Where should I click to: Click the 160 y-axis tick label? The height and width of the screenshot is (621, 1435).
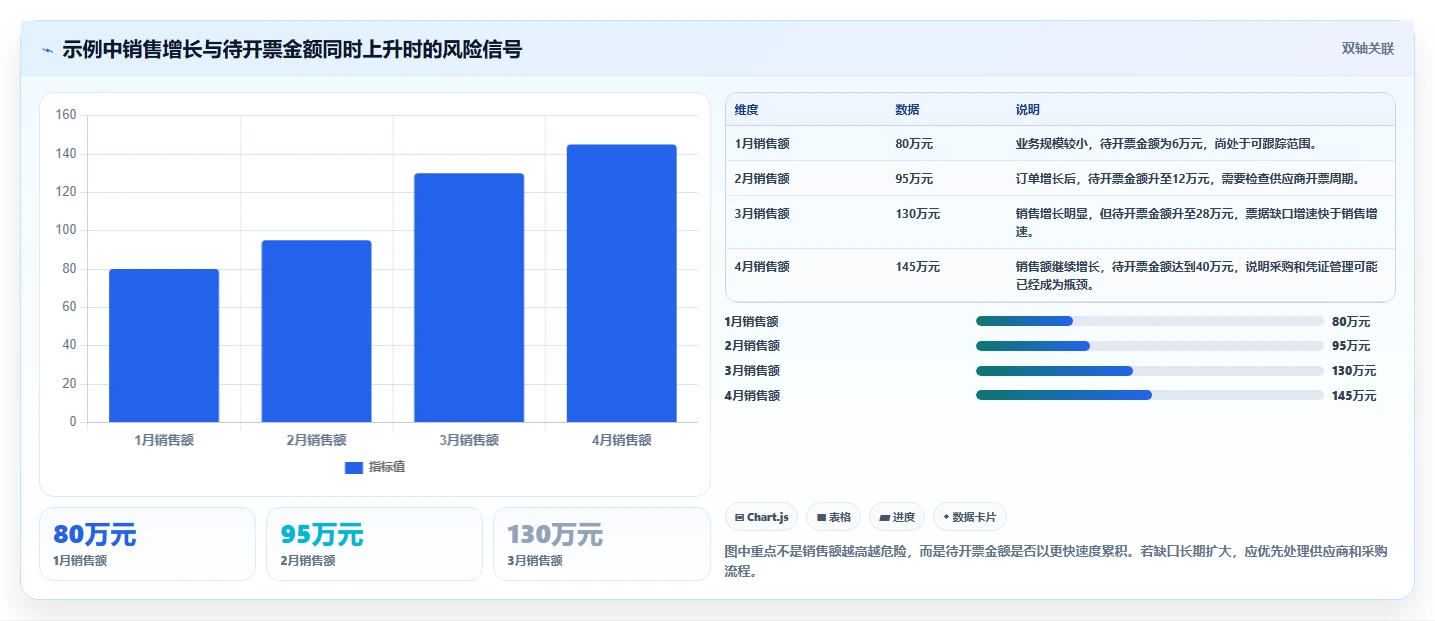coord(66,115)
